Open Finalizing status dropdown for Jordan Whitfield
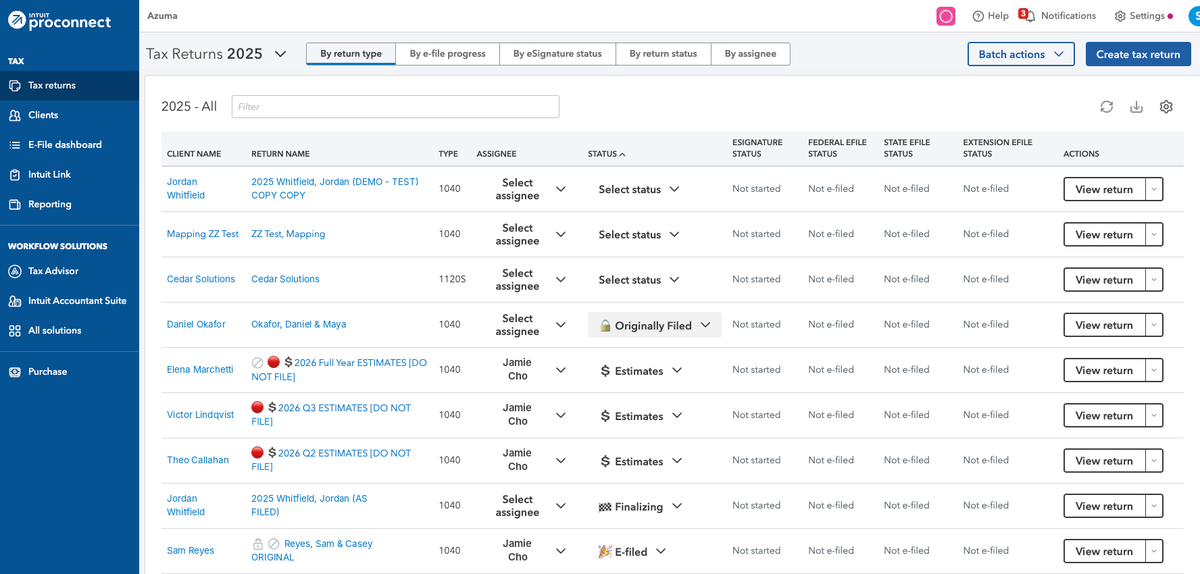Screen dimensions: 1200x574 tap(641, 507)
